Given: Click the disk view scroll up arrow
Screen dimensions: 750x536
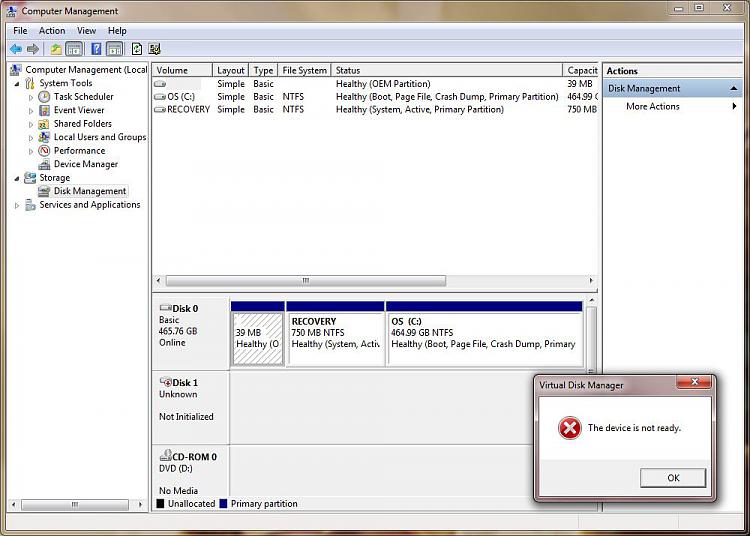Looking at the screenshot, I should pyautogui.click(x=592, y=300).
